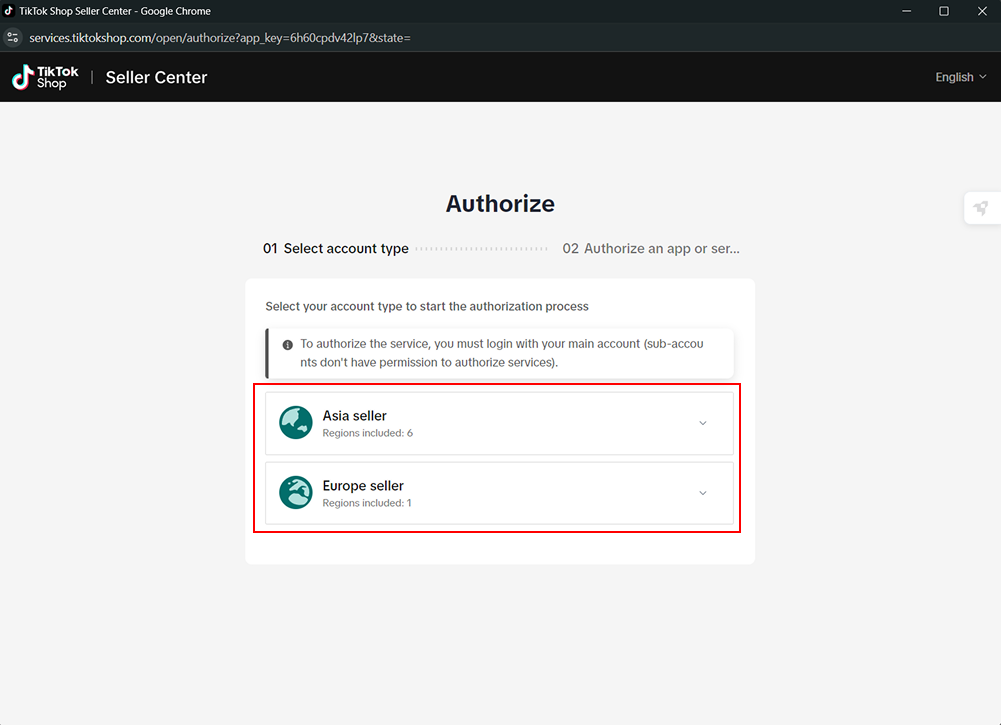The image size is (1001, 725).
Task: Click the URL in the address bar
Action: pos(220,38)
